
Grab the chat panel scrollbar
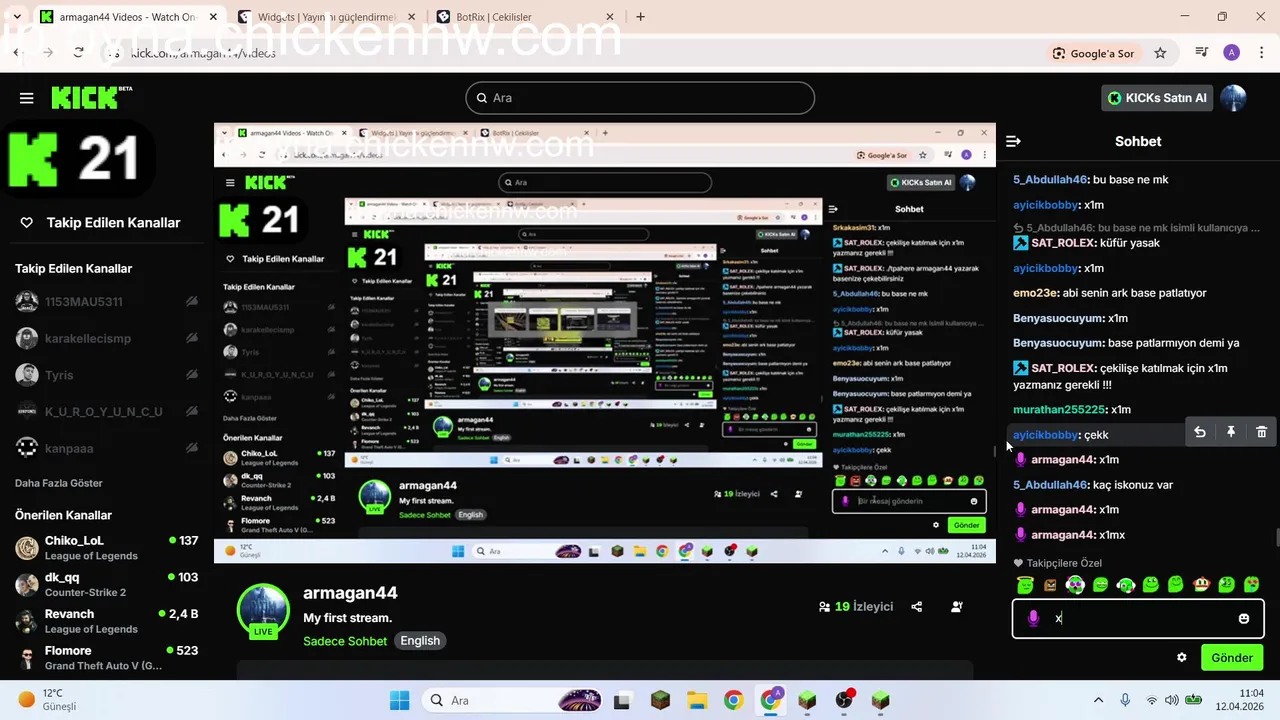[x=1276, y=535]
